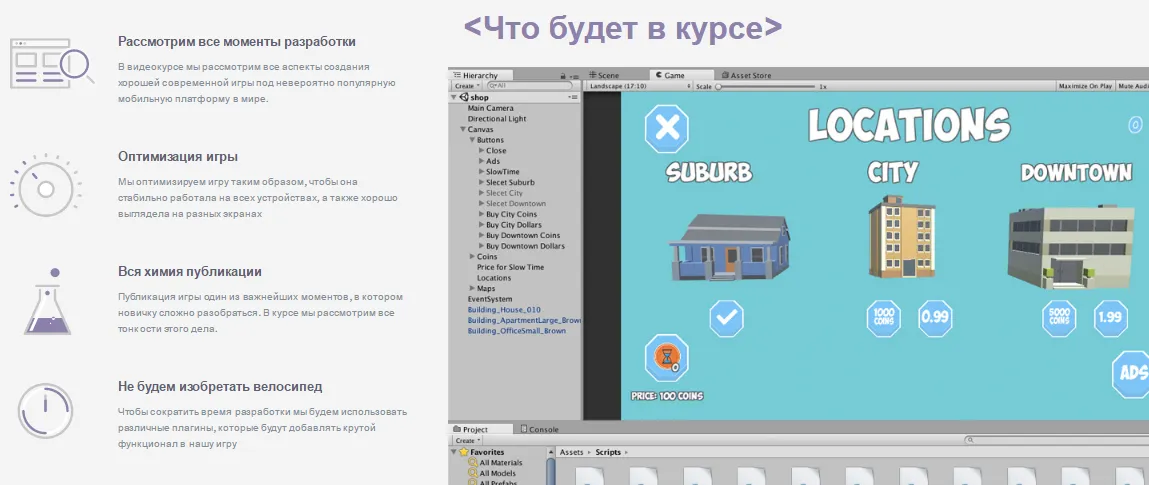Click the ADS octagon icon
Screen dimensions: 1149x485
pos(1132,372)
